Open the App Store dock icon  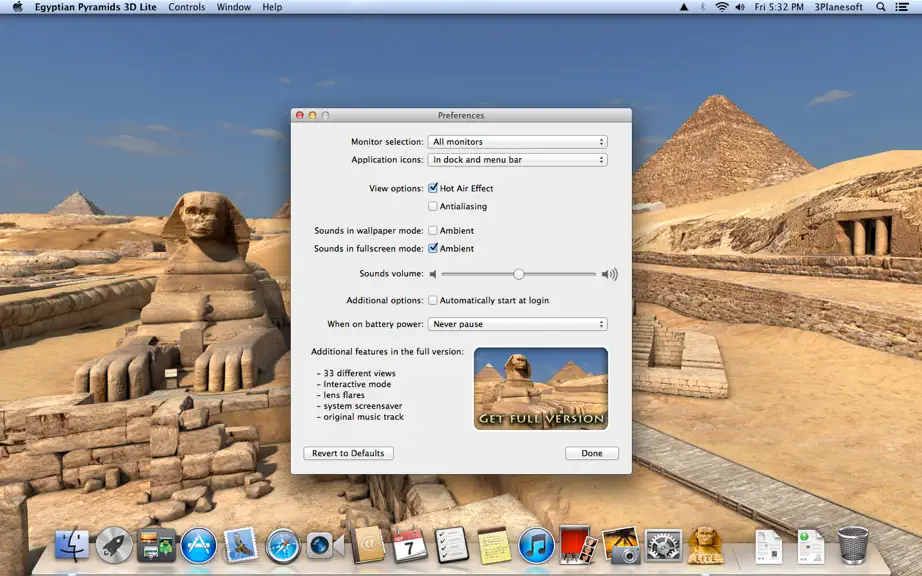click(x=199, y=545)
